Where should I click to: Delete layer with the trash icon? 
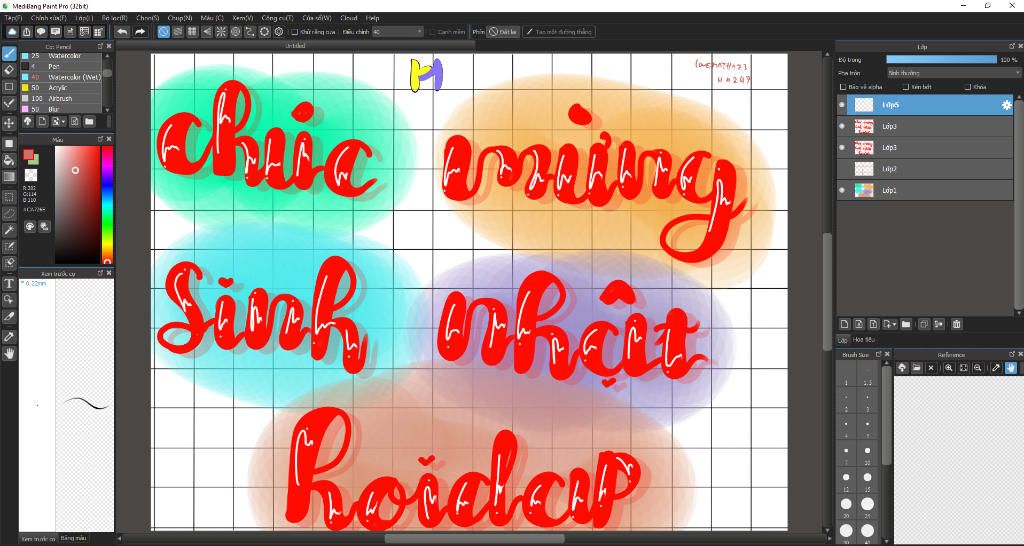956,324
